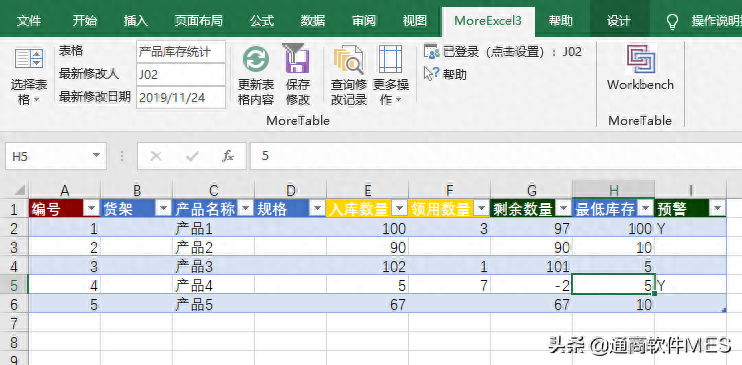Click the 剩余数量 cell showing -2
742x365 pixels.
(x=531, y=285)
